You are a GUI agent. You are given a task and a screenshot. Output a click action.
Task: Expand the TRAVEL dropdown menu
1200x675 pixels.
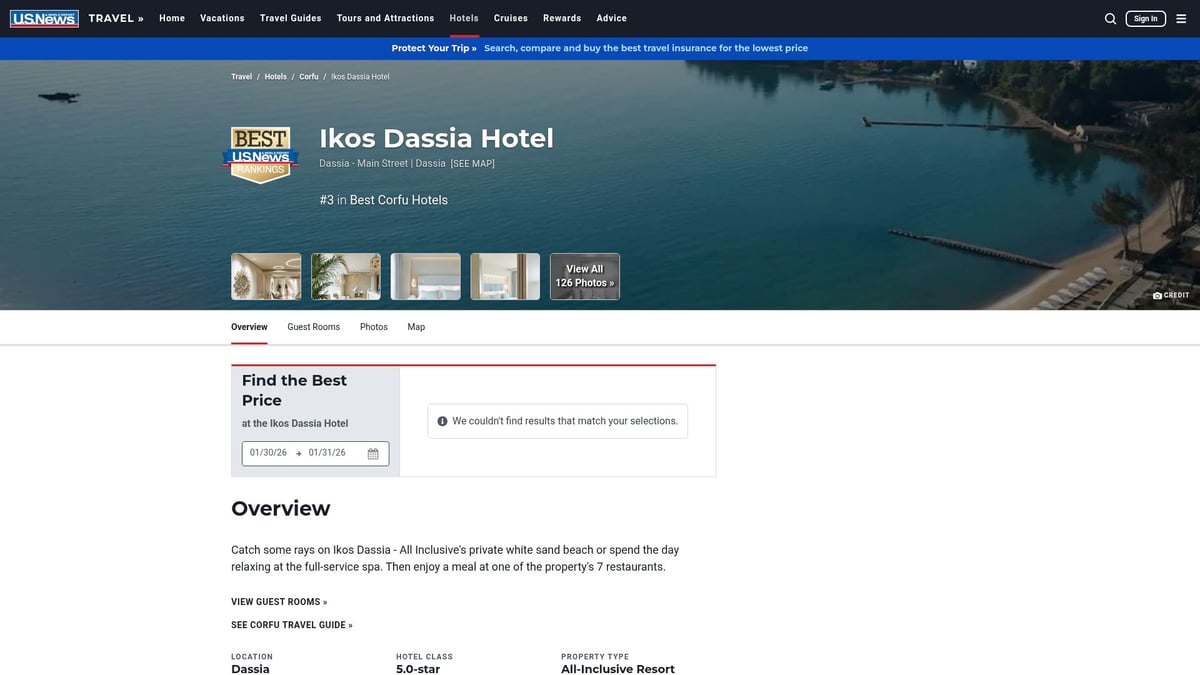click(x=113, y=17)
